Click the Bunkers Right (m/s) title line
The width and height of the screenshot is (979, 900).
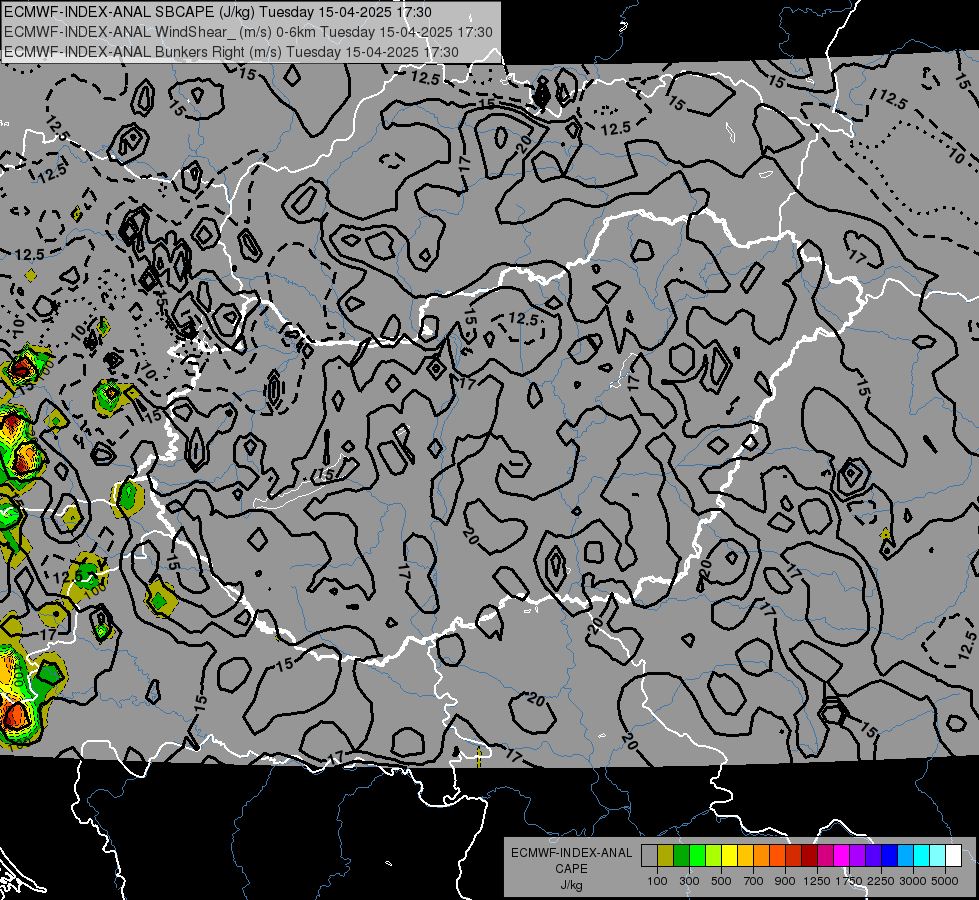(x=231, y=52)
